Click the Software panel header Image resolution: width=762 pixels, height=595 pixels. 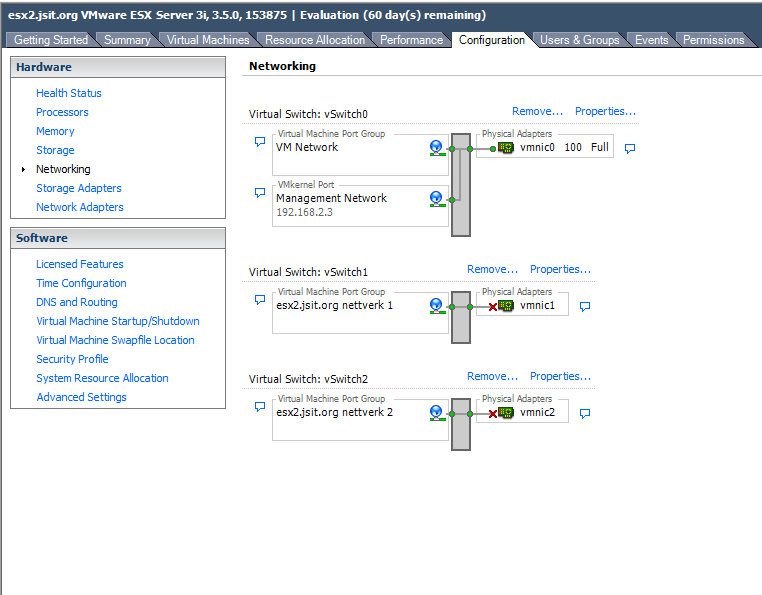pyautogui.click(x=118, y=238)
